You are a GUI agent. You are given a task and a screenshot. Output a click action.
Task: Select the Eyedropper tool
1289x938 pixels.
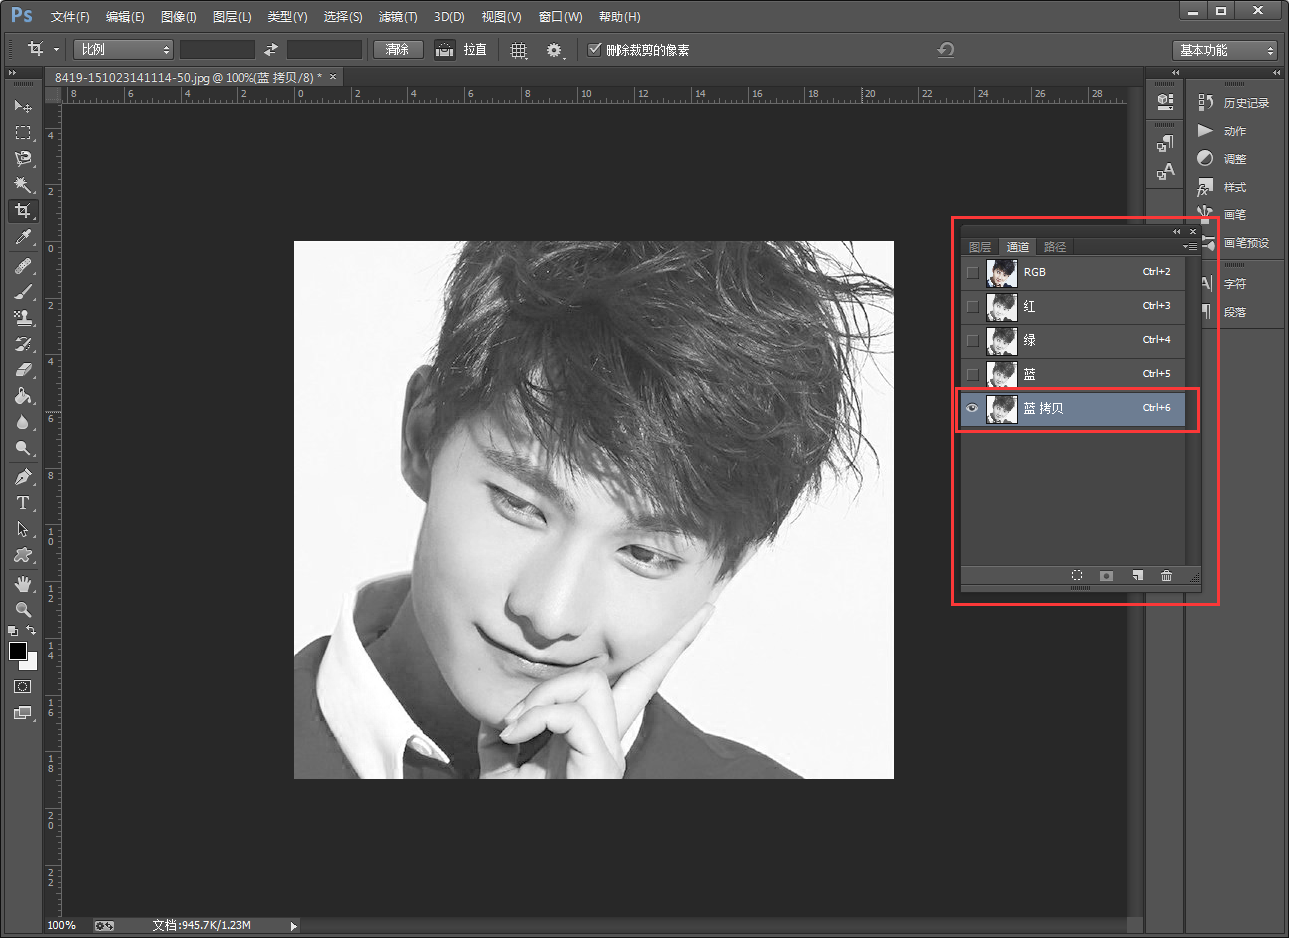pos(22,237)
